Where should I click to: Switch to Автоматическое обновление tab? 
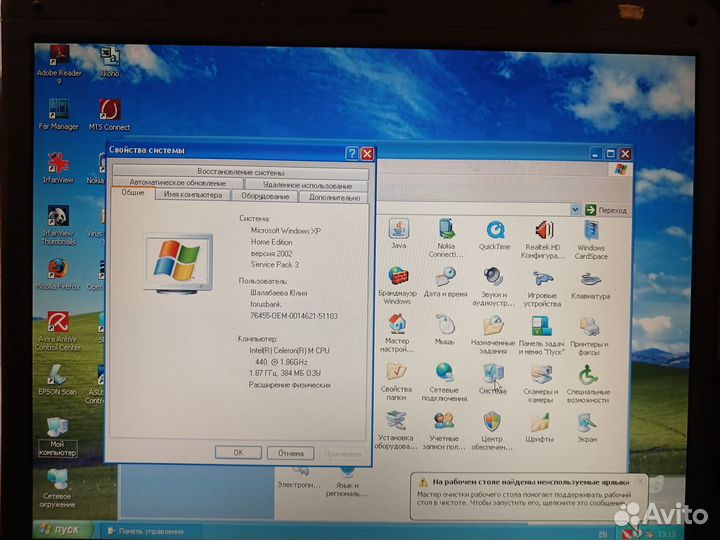click(178, 182)
